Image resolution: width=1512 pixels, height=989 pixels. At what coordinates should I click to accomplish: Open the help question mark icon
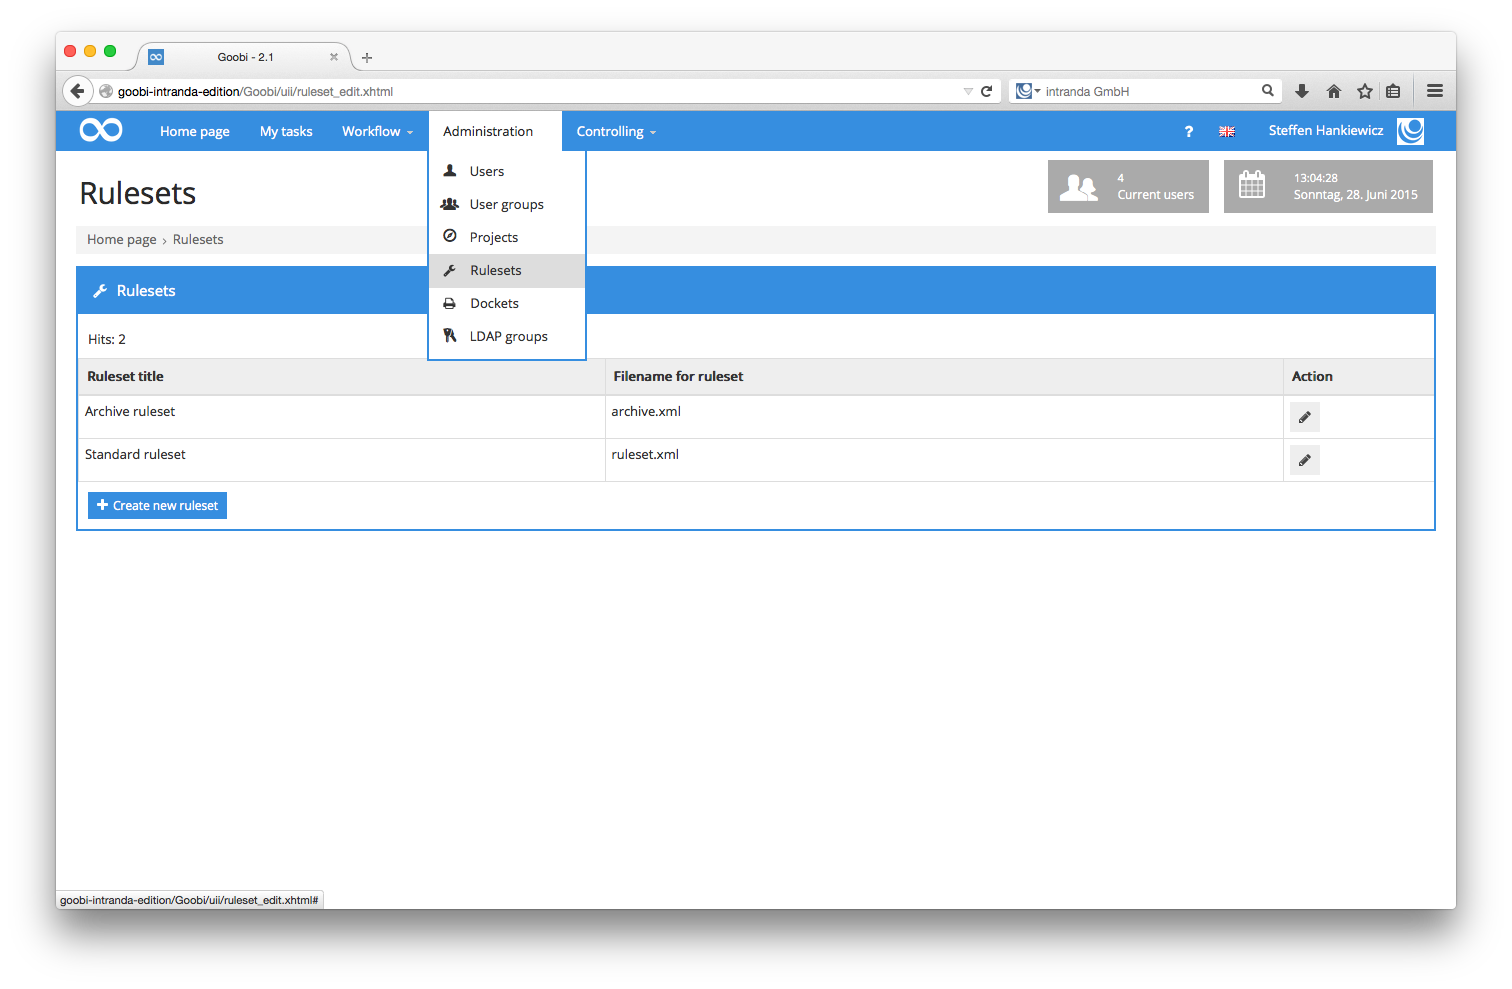1188,131
